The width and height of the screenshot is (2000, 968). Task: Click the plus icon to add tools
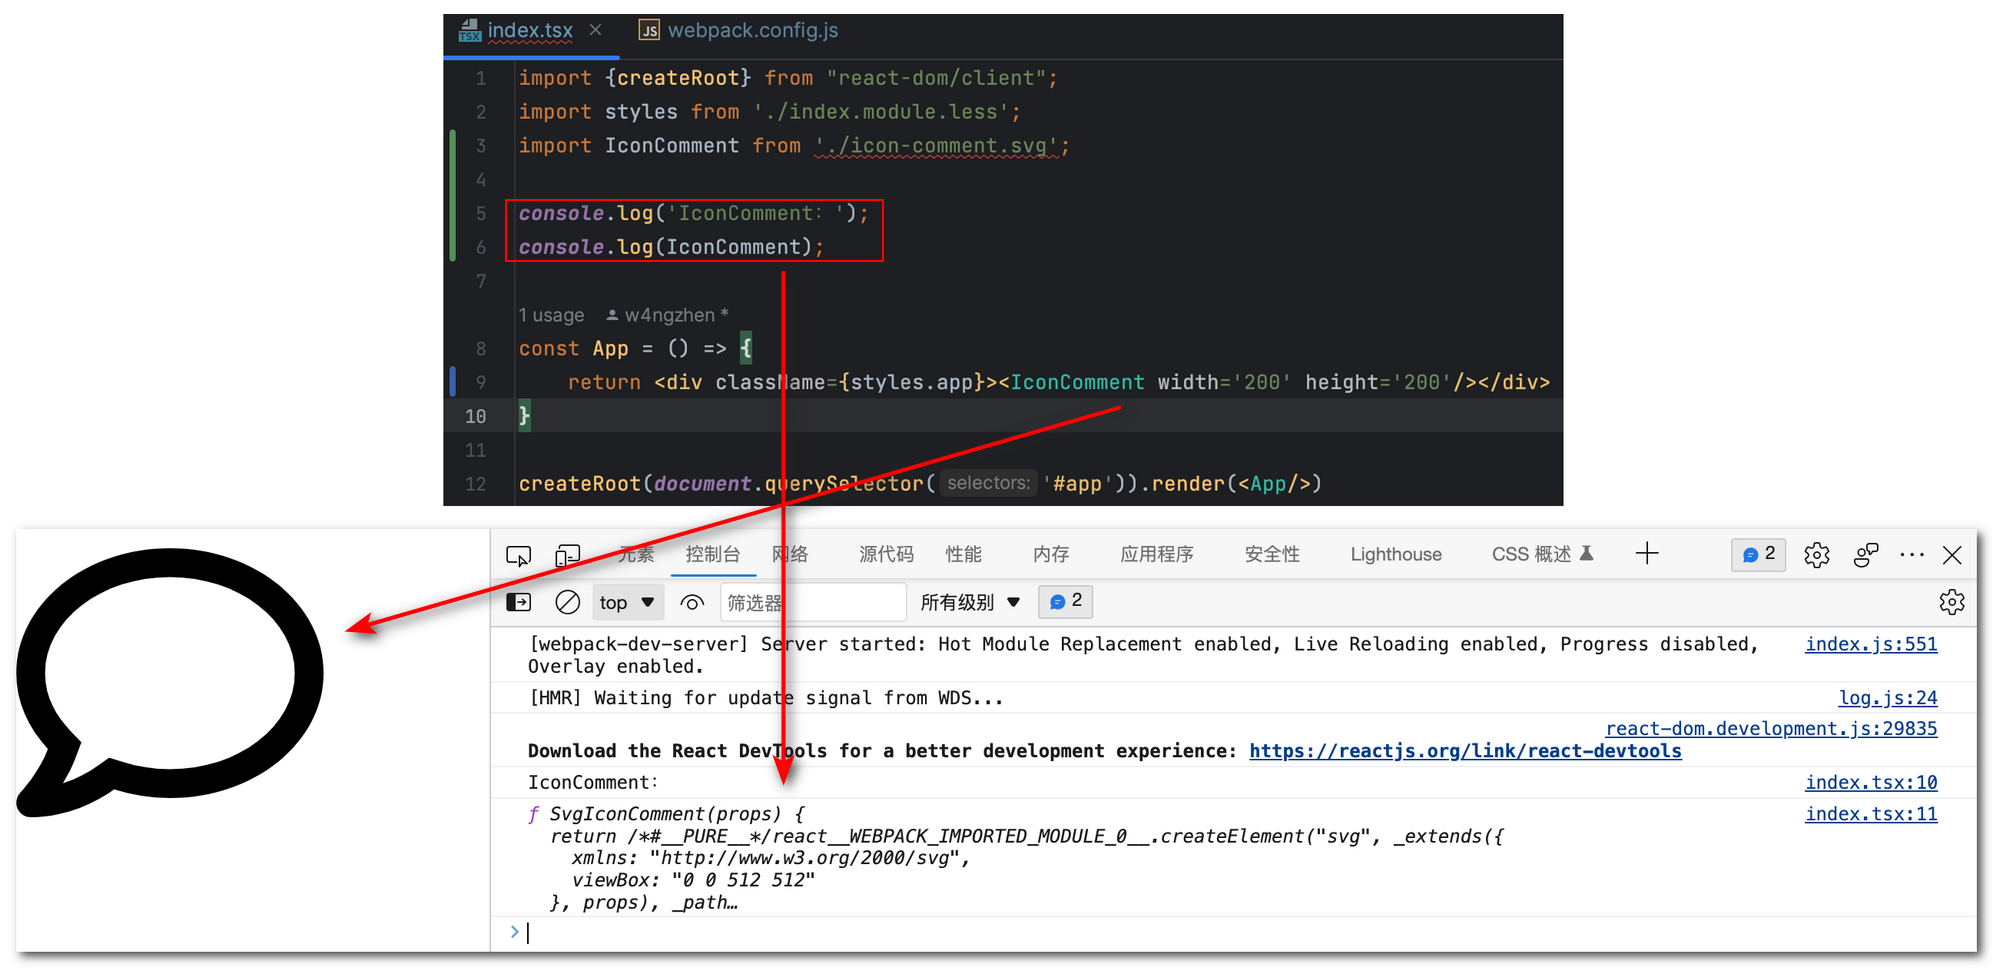[x=1647, y=553]
